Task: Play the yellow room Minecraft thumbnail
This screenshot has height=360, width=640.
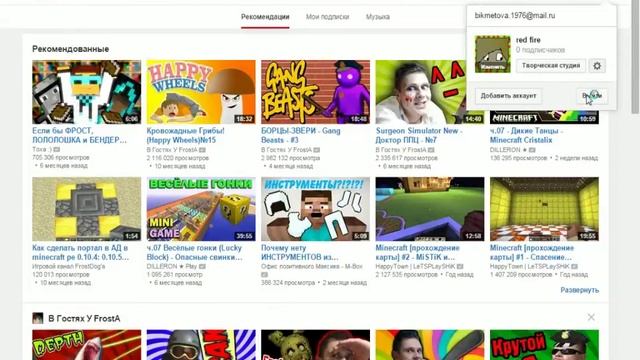Action: coord(544,209)
